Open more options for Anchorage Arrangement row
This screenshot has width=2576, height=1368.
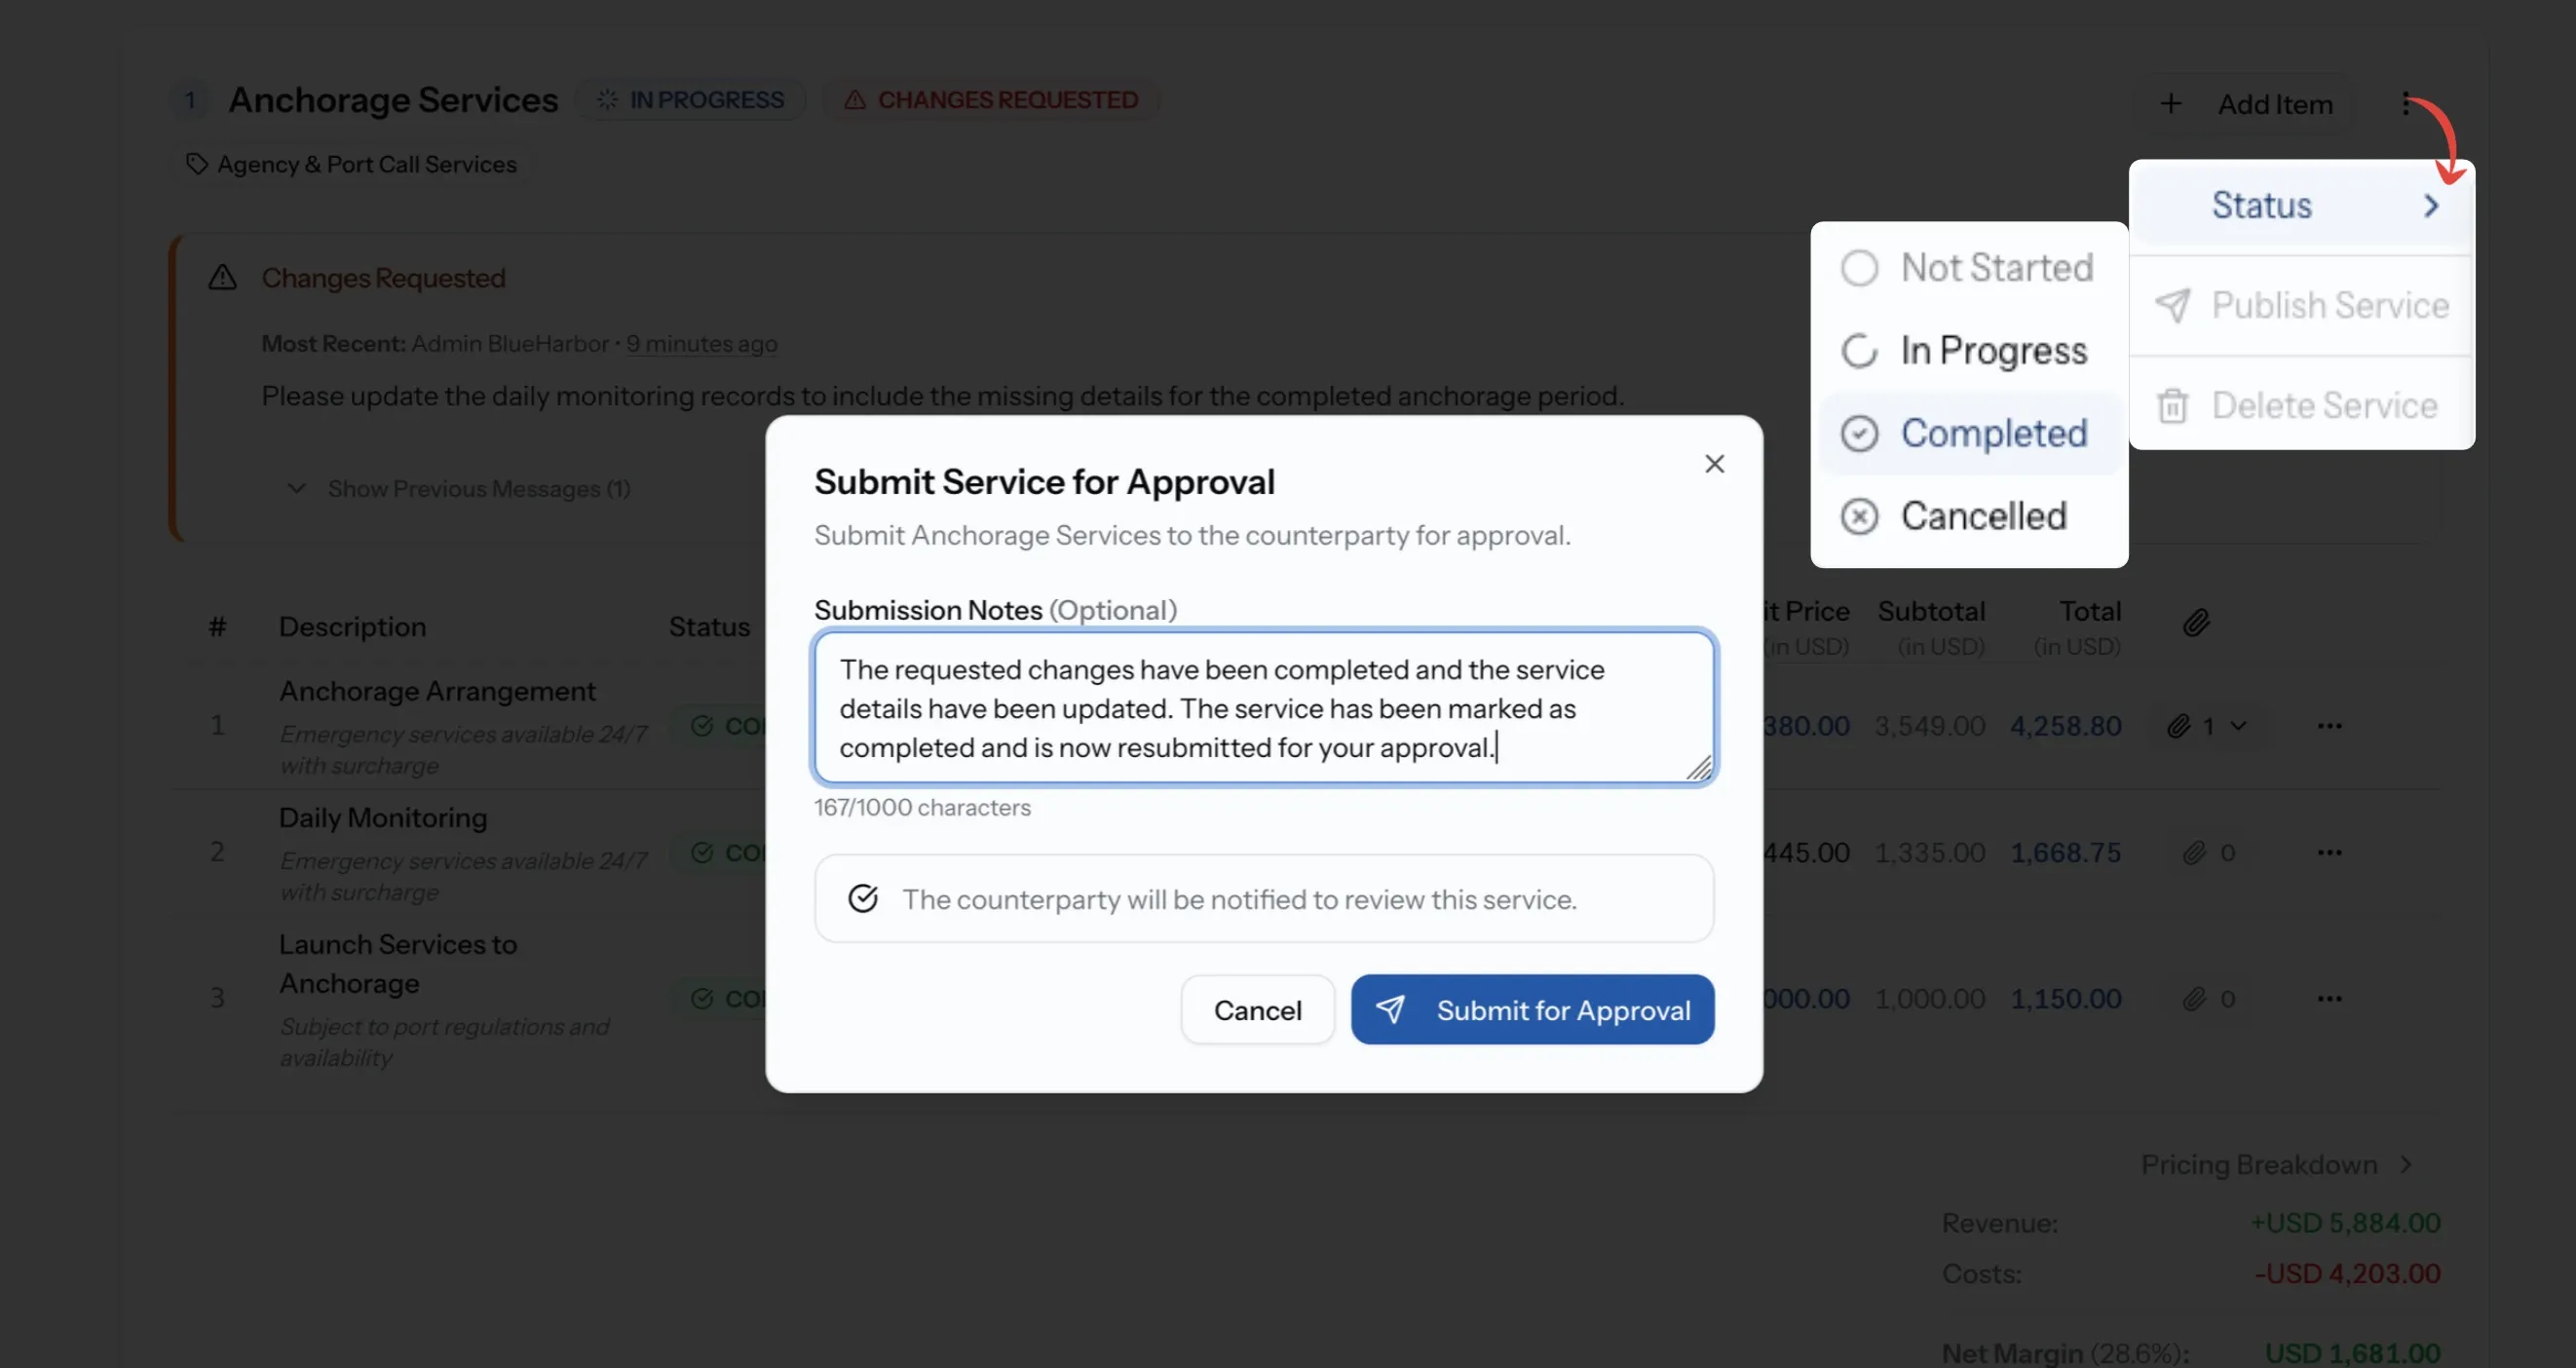pos(2329,726)
